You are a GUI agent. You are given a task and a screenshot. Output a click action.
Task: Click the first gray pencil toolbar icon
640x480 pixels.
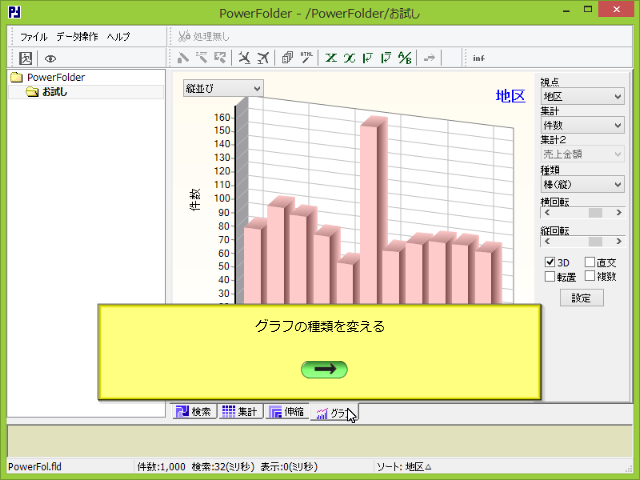coord(183,58)
